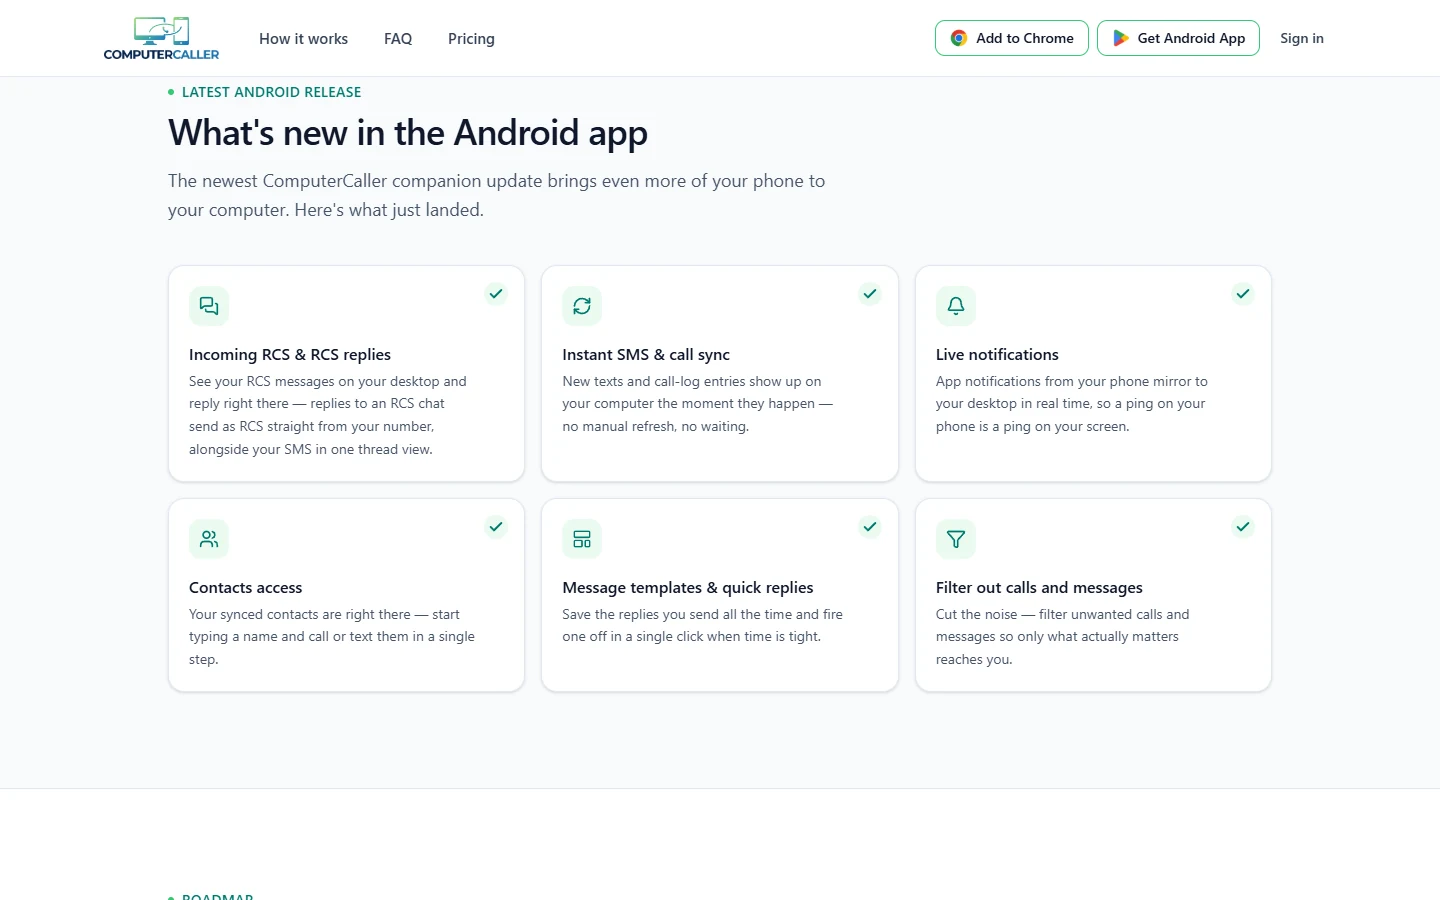The width and height of the screenshot is (1440, 900).
Task: Click the checkmark on Message templates card
Action: click(x=870, y=527)
